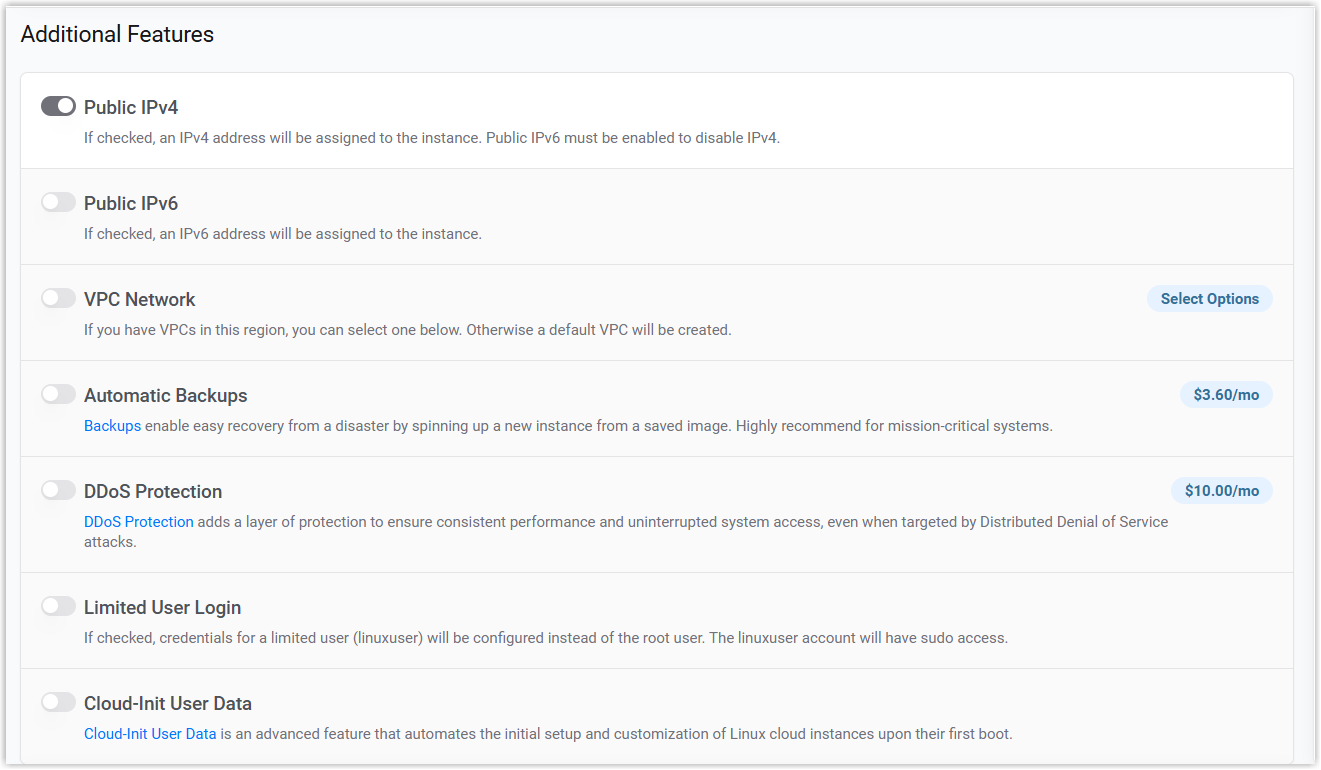Screen dimensions: 1321x770
Task: Disable the Public IPv4 toggle
Action: click(x=58, y=106)
